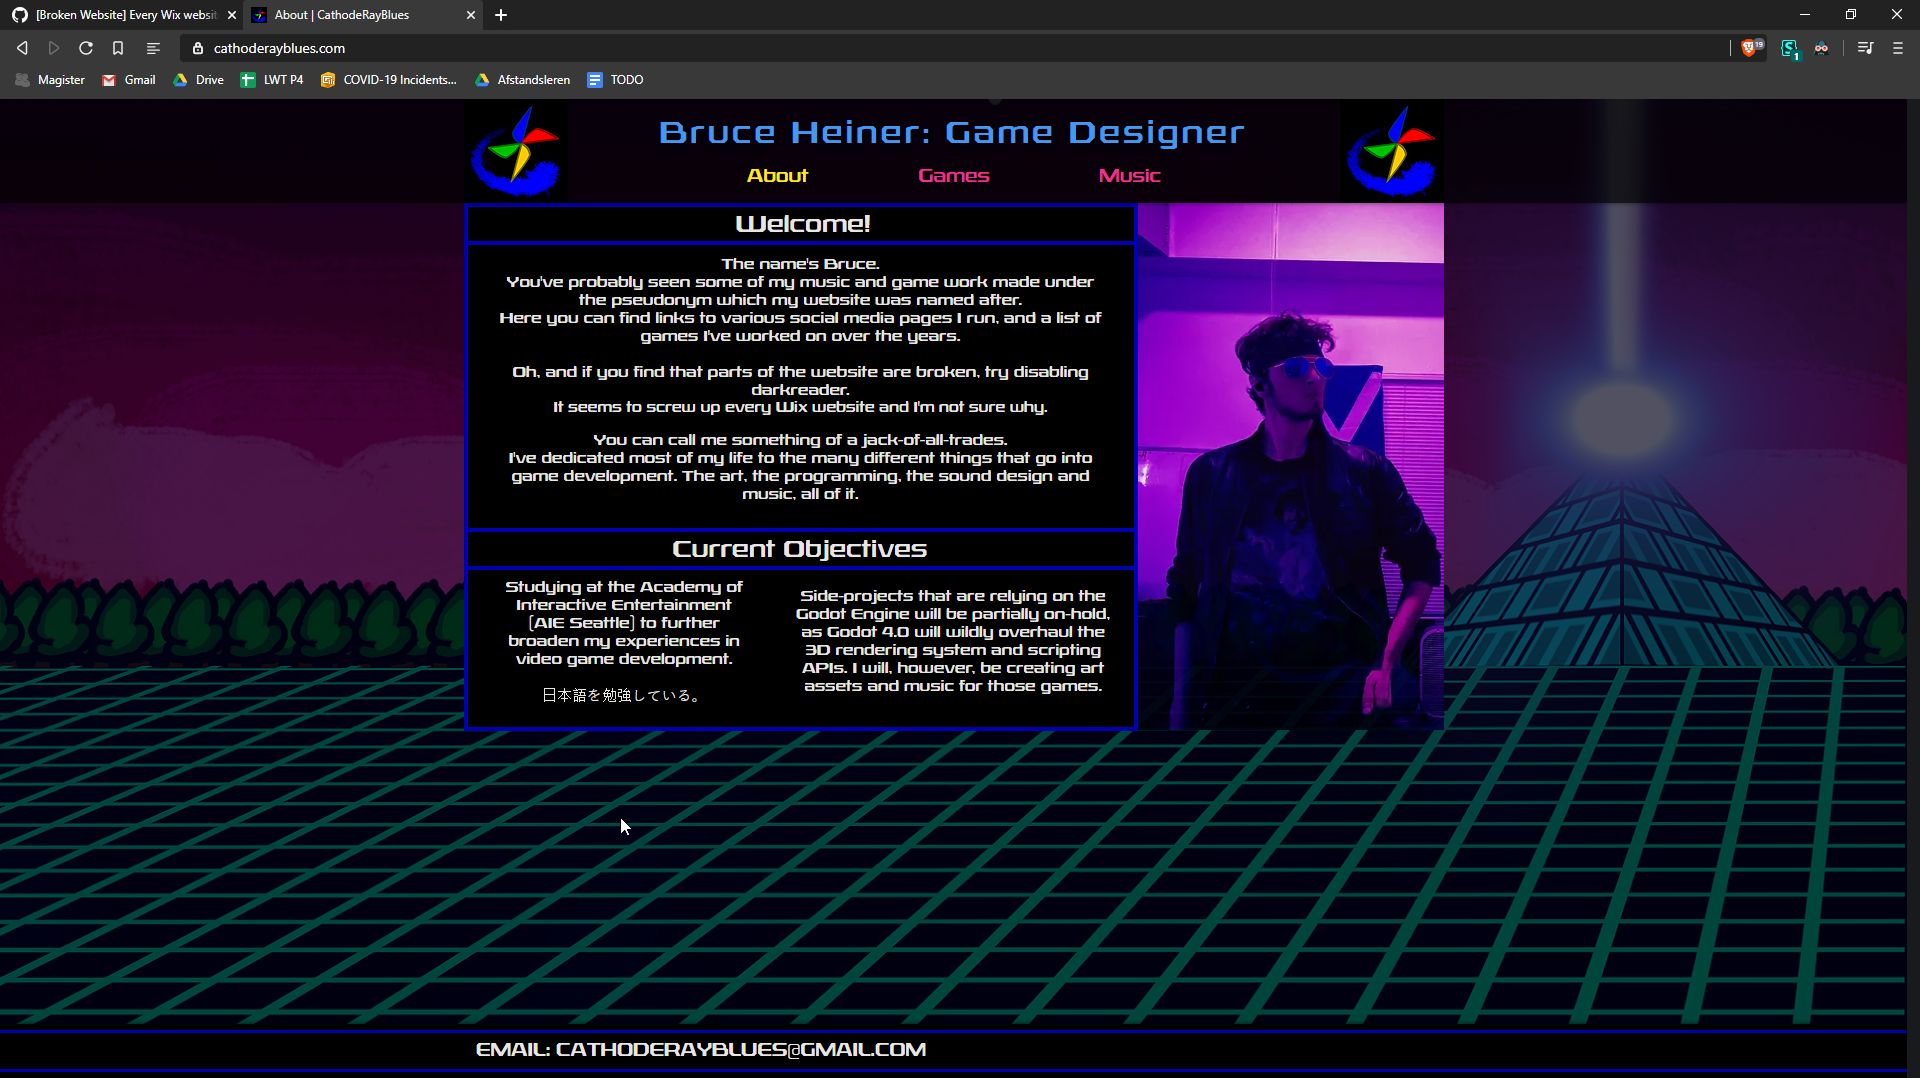Open the extension showing a badge of 1
1920x1078 pixels.
pyautogui.click(x=1789, y=47)
